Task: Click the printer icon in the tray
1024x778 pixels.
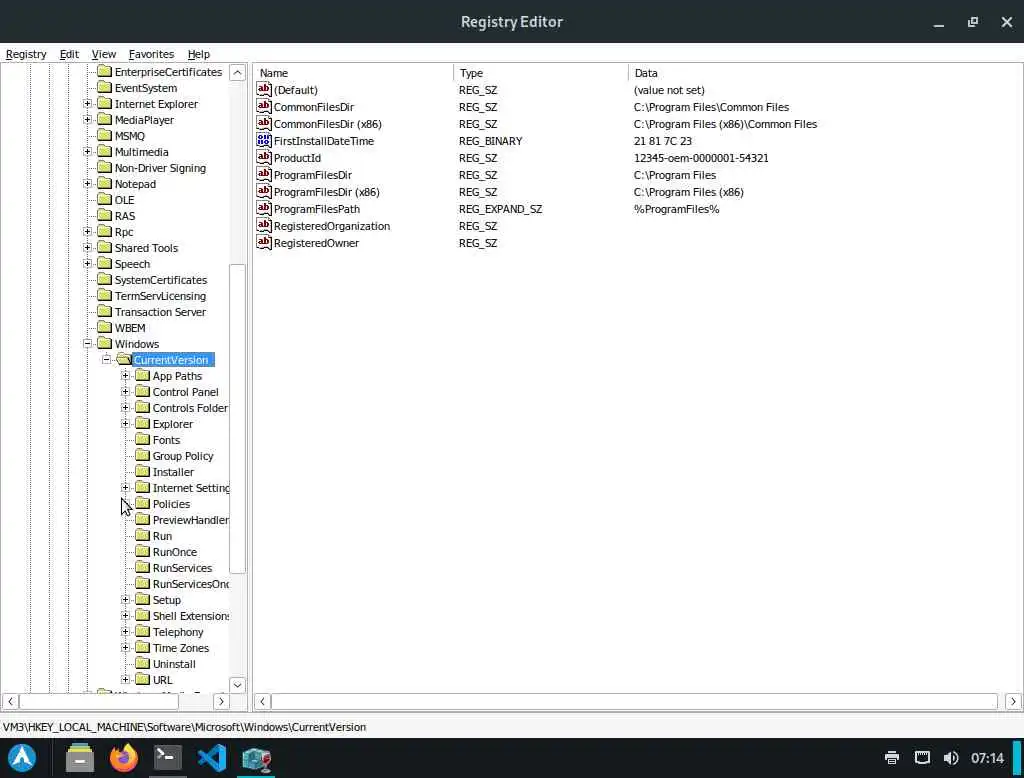Action: 891,758
